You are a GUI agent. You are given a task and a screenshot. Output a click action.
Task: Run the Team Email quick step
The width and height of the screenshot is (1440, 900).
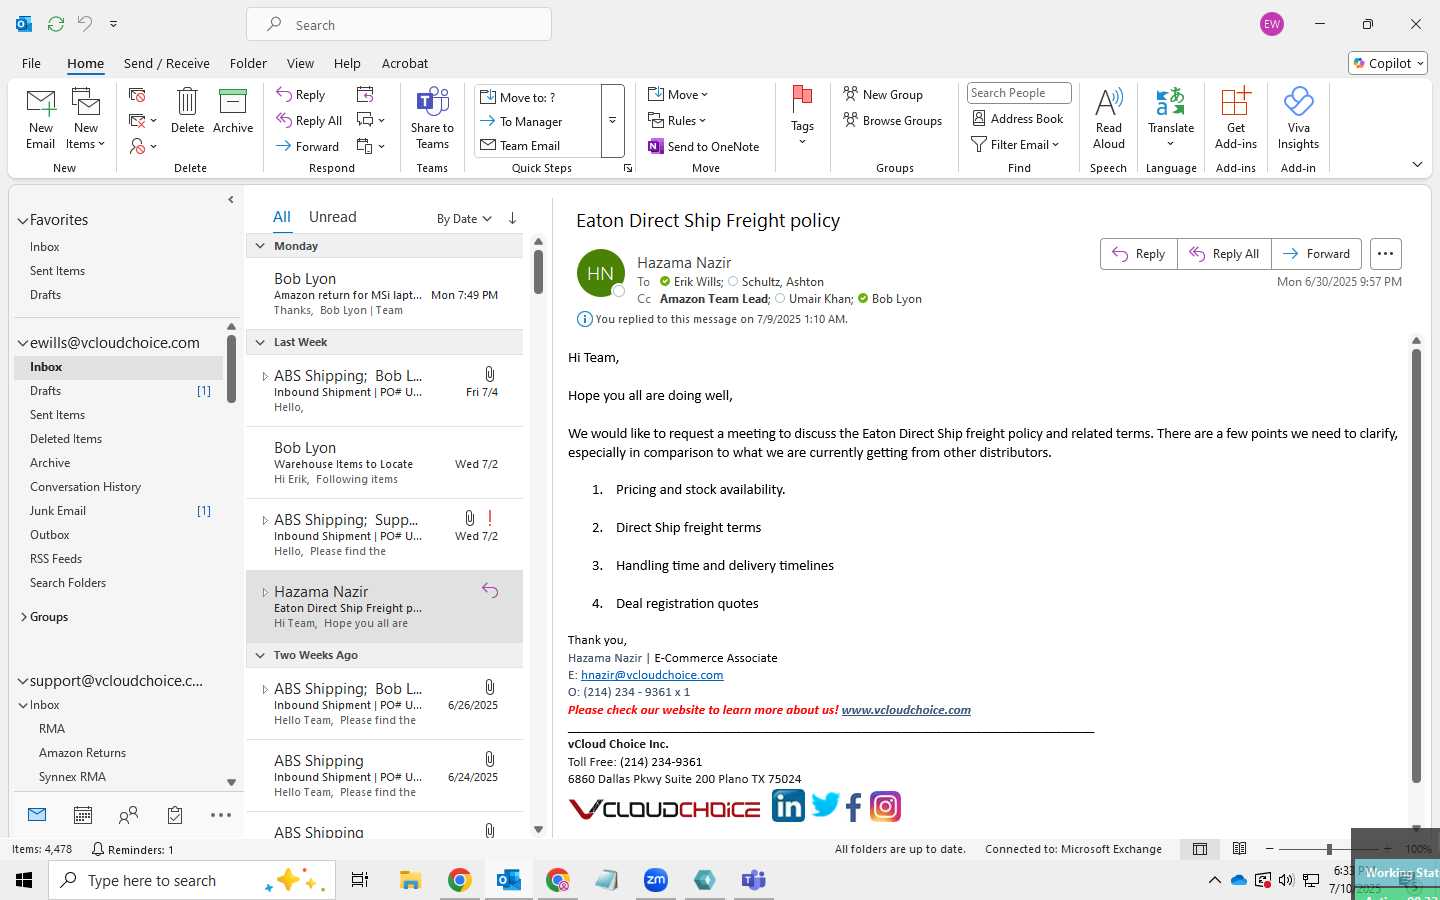(x=538, y=146)
